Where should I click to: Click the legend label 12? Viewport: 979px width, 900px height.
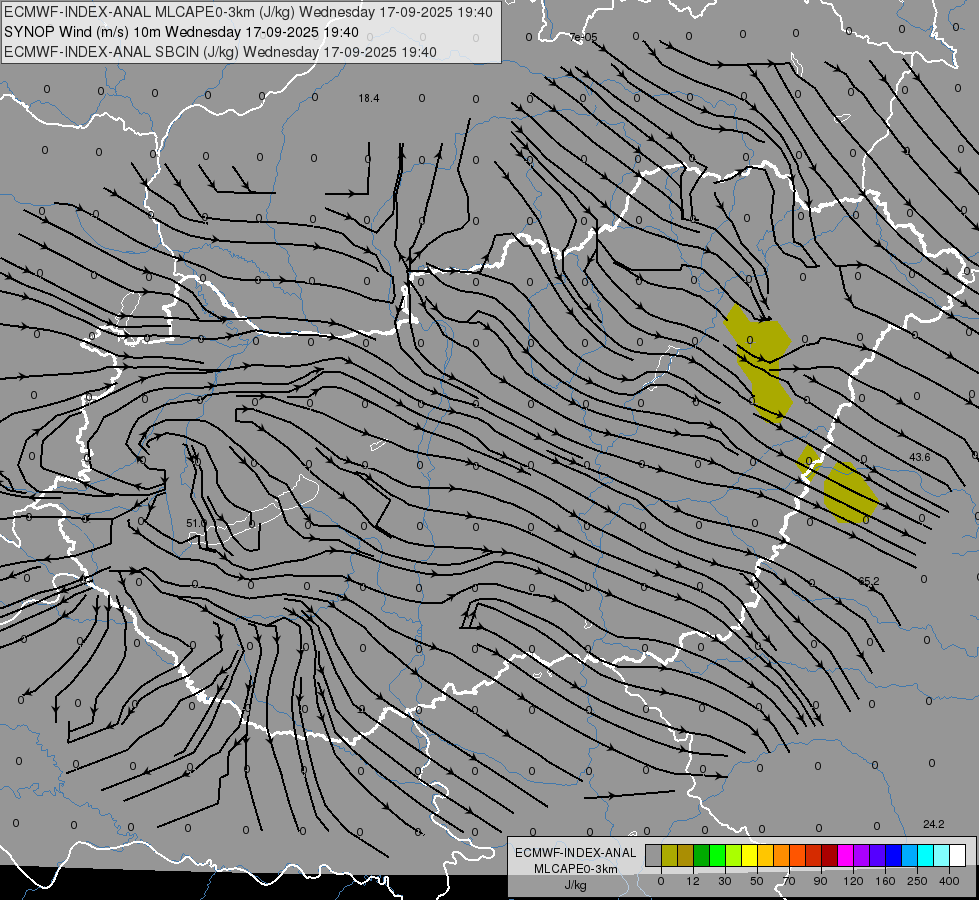click(693, 881)
